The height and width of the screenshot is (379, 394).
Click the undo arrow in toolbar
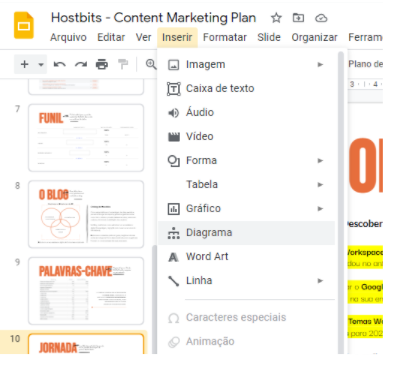[x=60, y=64]
